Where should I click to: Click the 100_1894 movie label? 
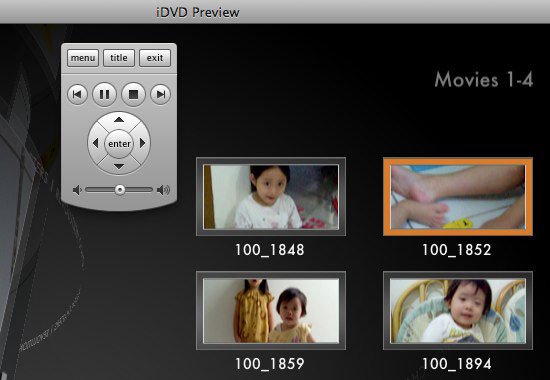(x=457, y=364)
